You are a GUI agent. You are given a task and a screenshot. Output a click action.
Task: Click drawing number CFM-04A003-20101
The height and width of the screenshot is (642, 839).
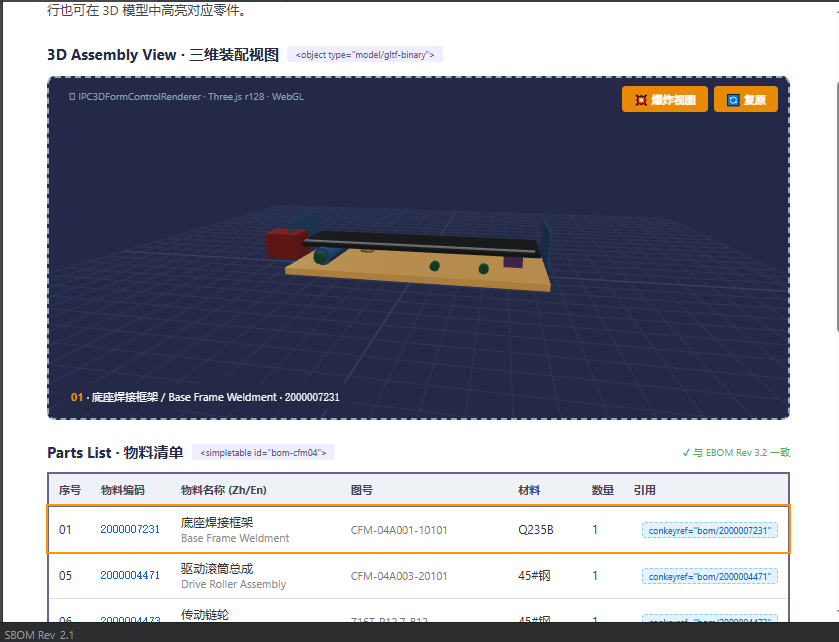click(x=399, y=576)
